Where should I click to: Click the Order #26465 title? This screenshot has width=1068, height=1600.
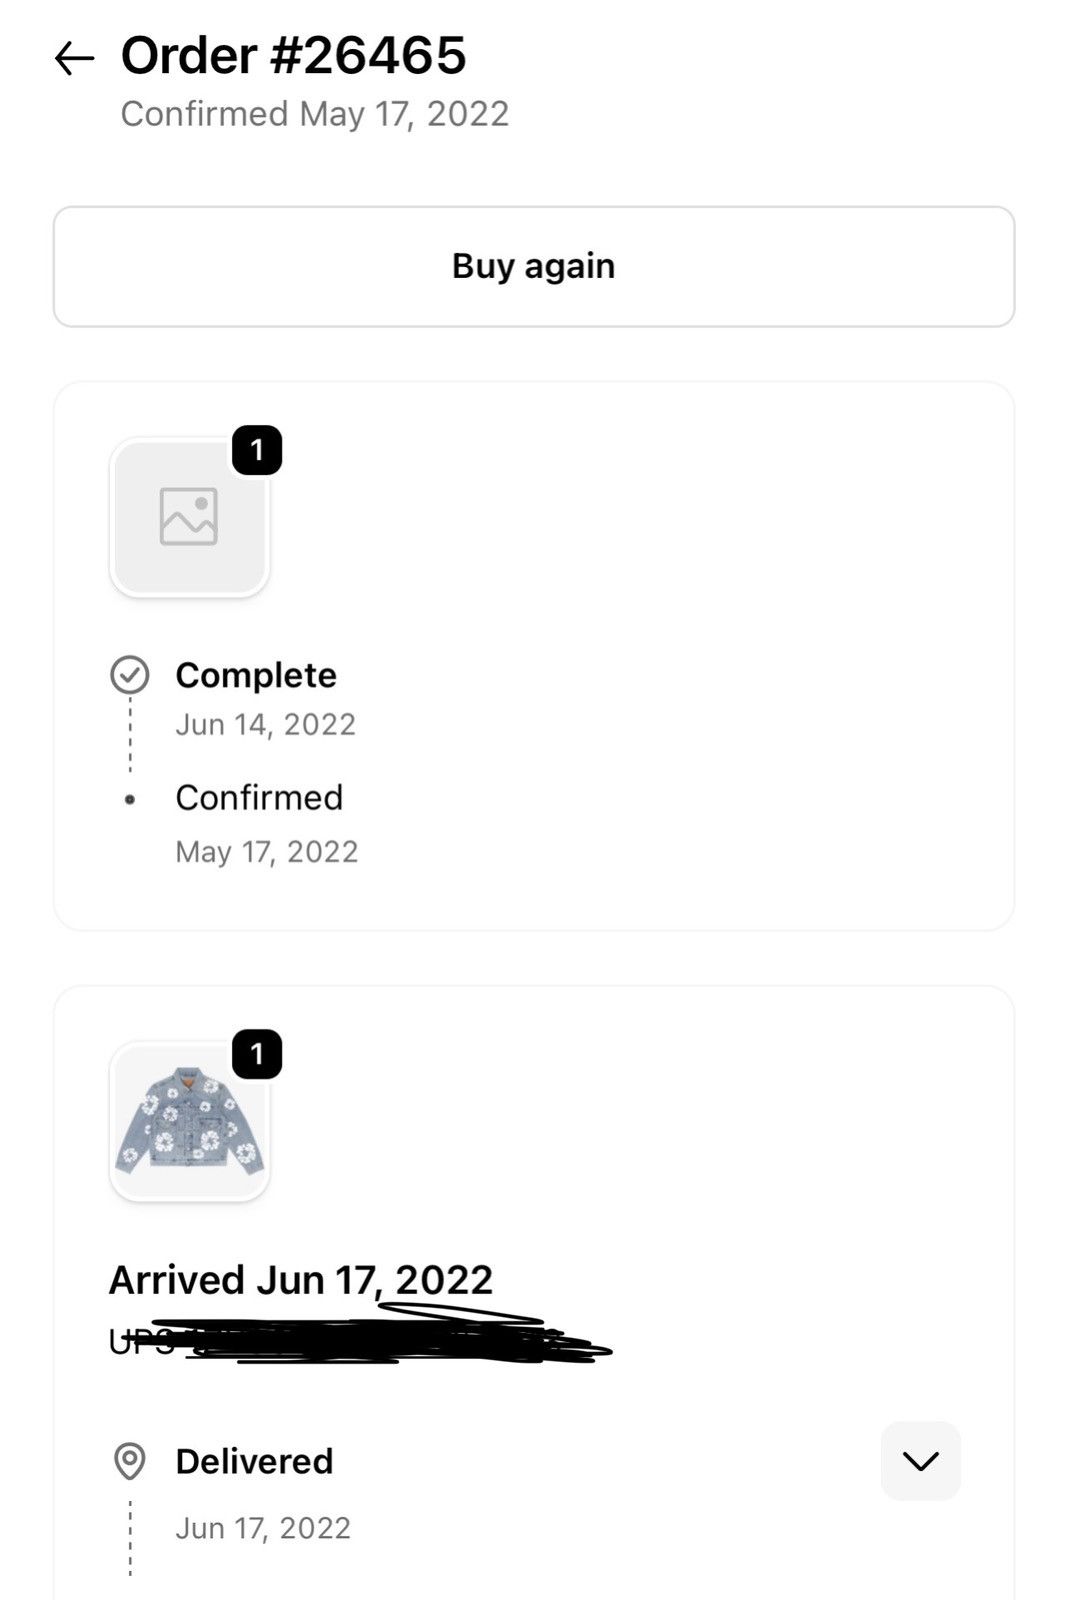pos(293,55)
